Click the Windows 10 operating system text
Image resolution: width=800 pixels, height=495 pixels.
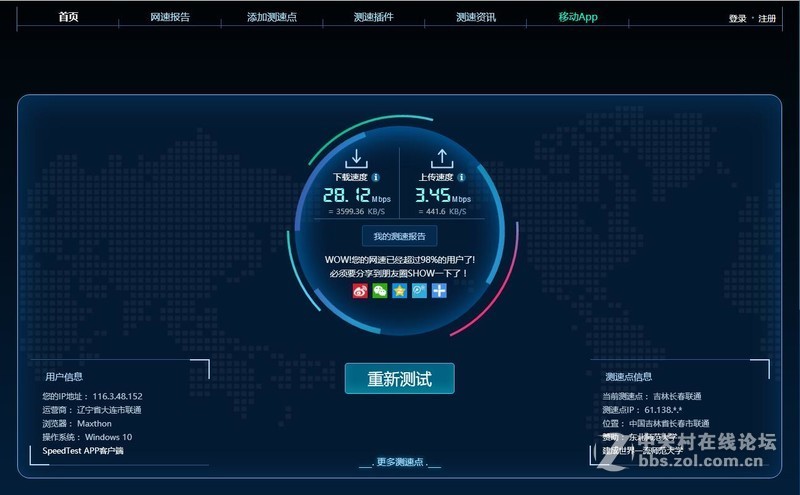[109, 437]
